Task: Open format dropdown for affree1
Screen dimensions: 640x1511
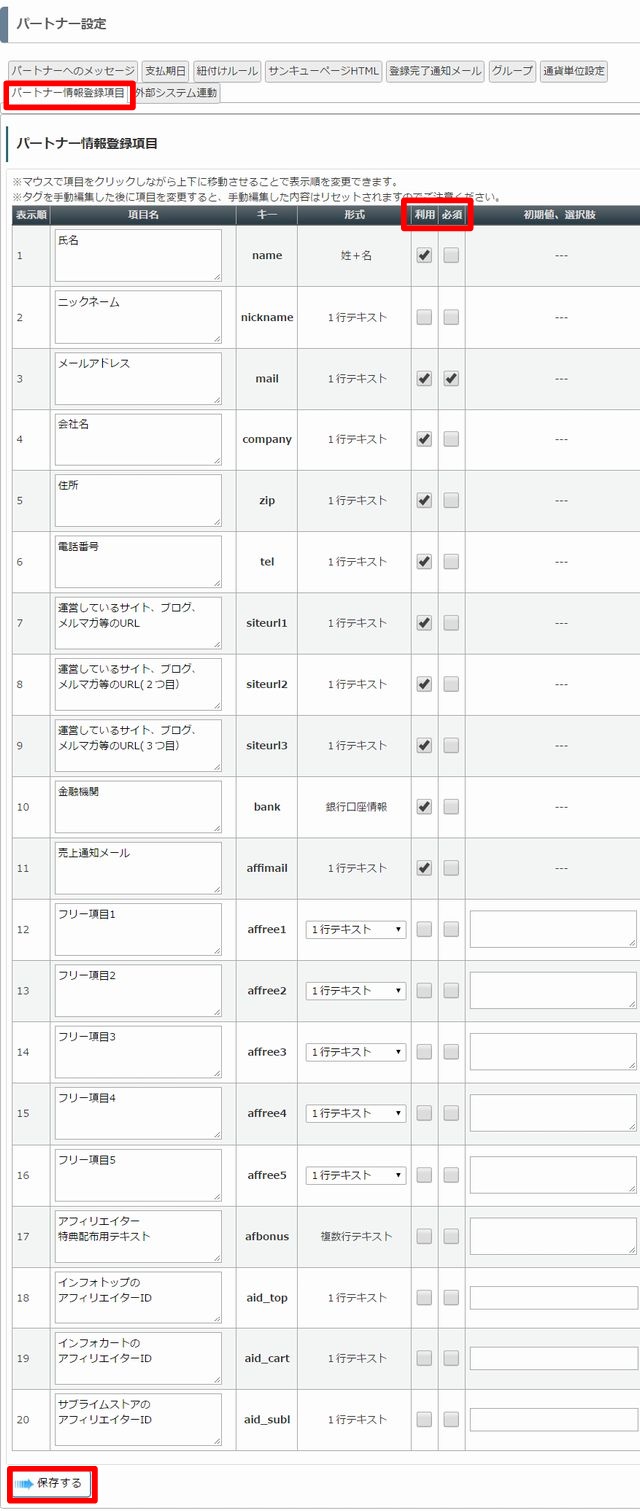Action: 356,929
